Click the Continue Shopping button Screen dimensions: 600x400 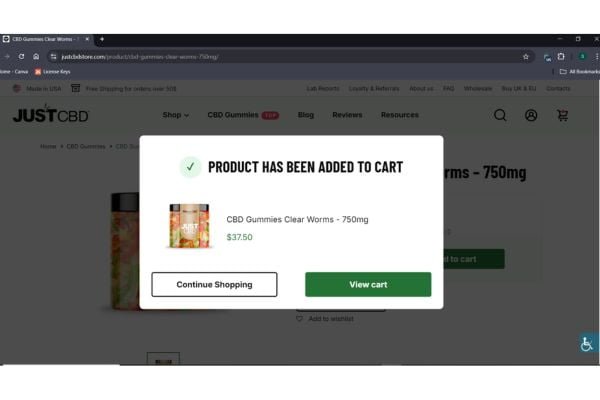tap(214, 284)
